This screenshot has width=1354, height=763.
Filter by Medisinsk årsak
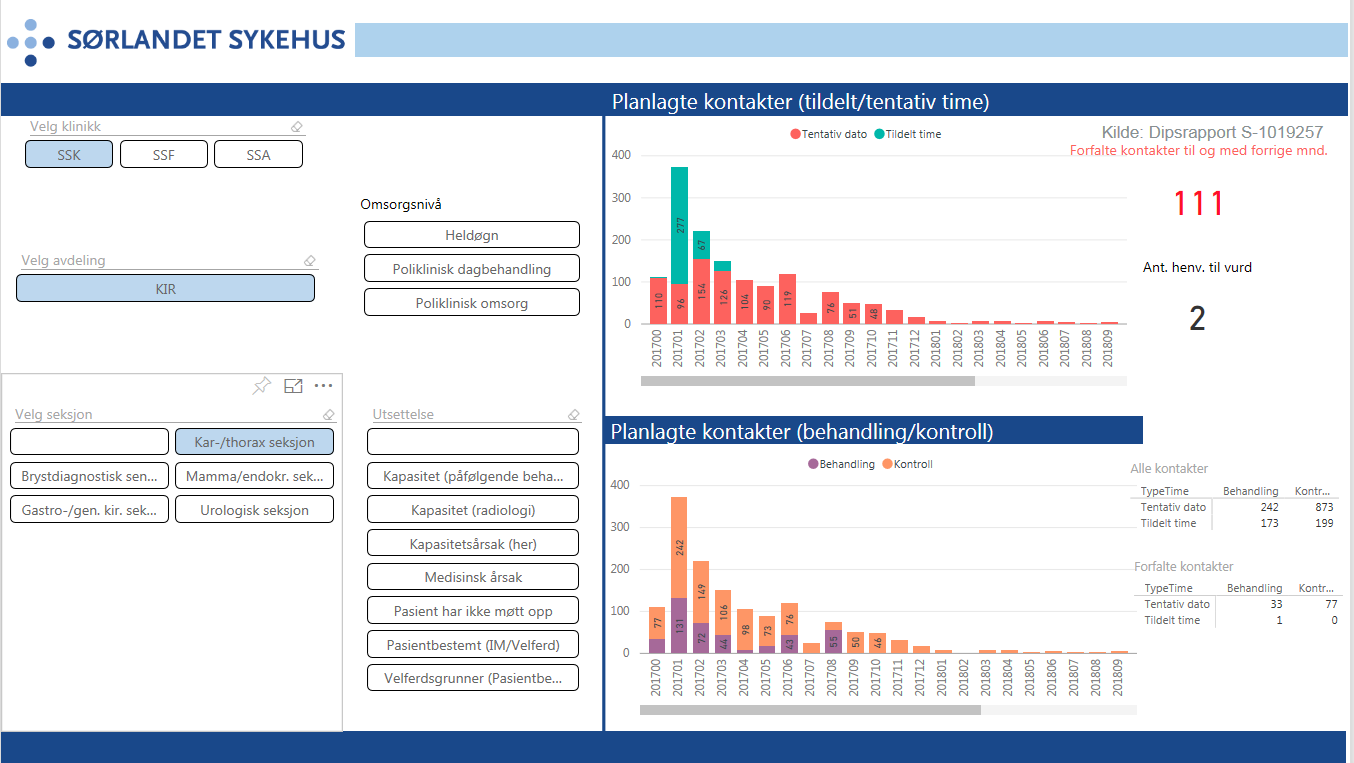click(473, 576)
